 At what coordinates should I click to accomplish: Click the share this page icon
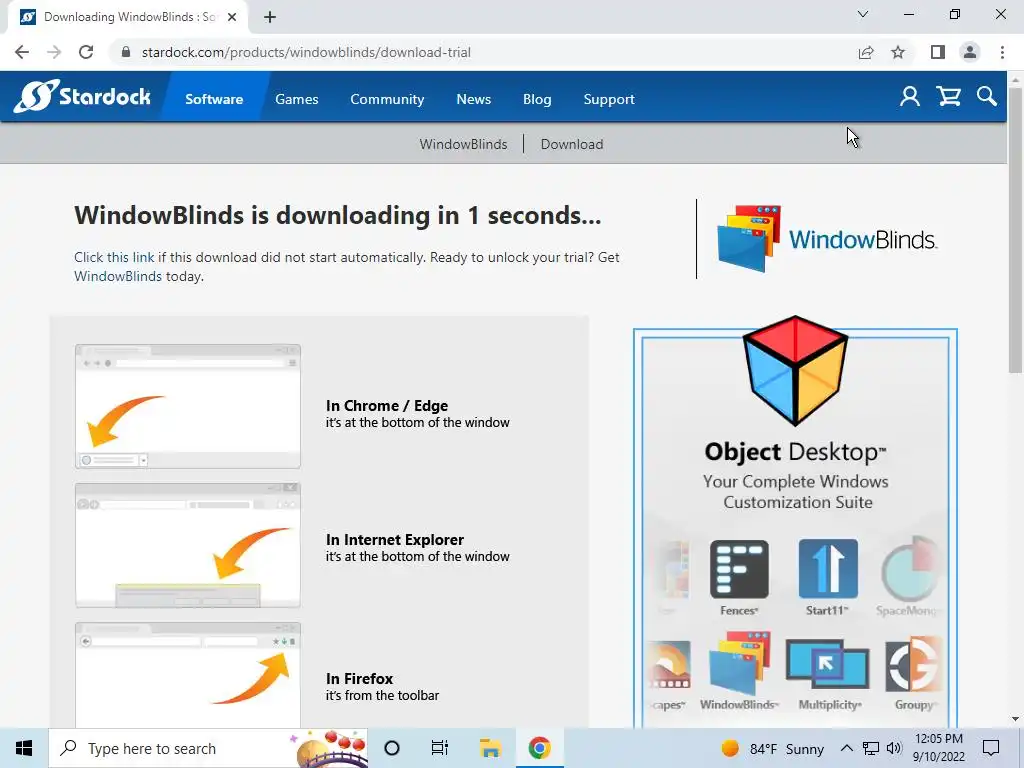866,52
